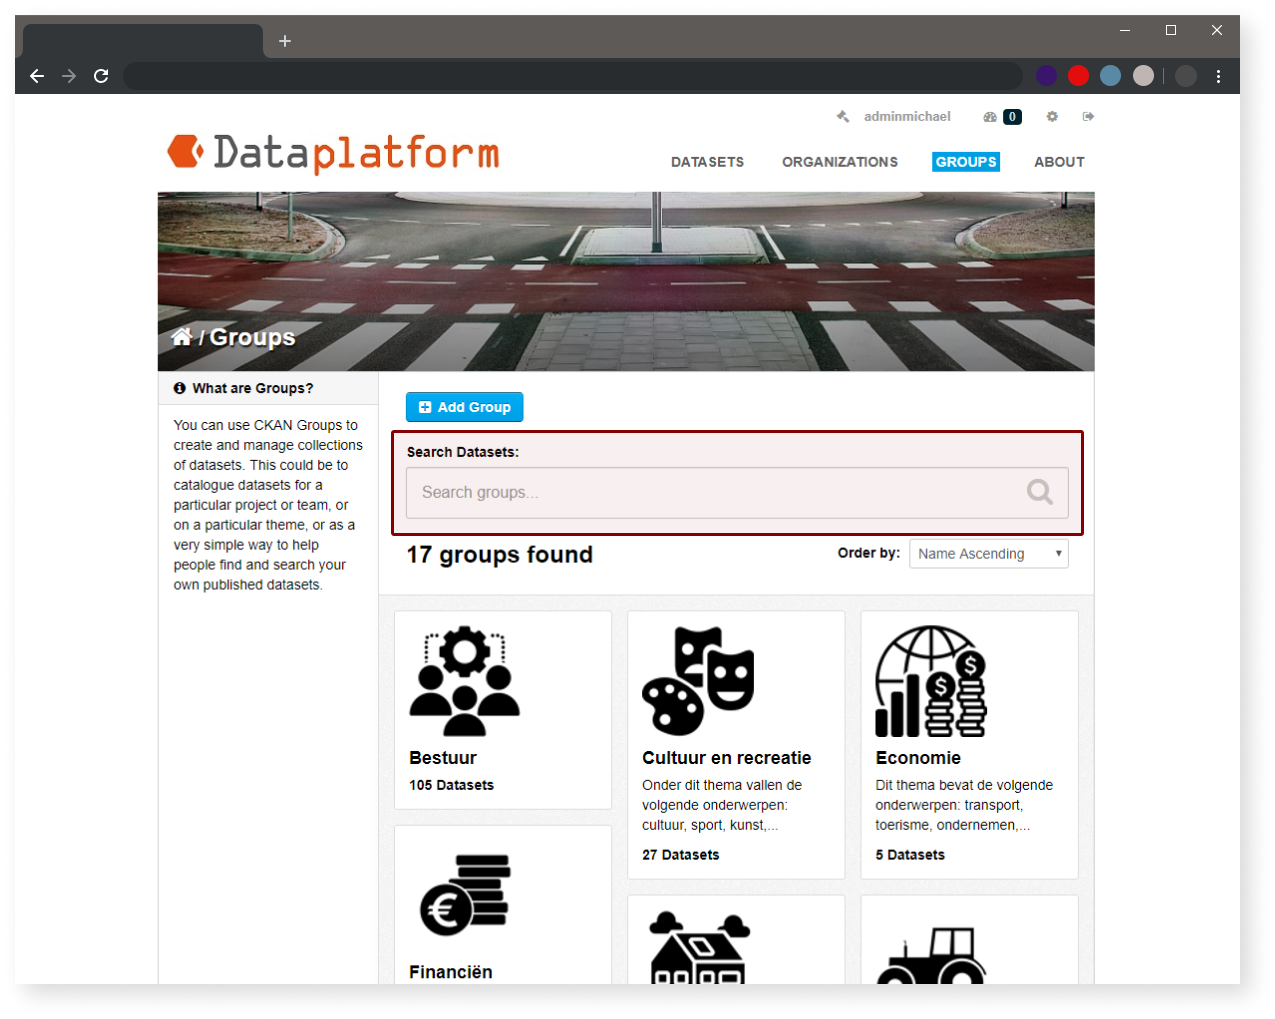Click the dark browser profile avatar

1186,76
